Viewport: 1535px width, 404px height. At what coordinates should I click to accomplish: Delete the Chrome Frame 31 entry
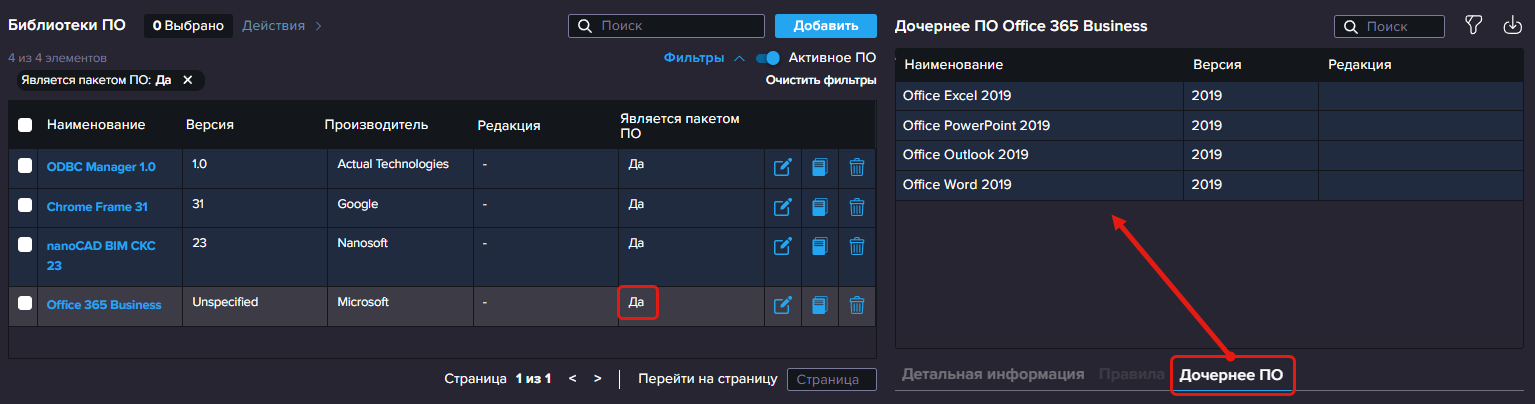[857, 207]
